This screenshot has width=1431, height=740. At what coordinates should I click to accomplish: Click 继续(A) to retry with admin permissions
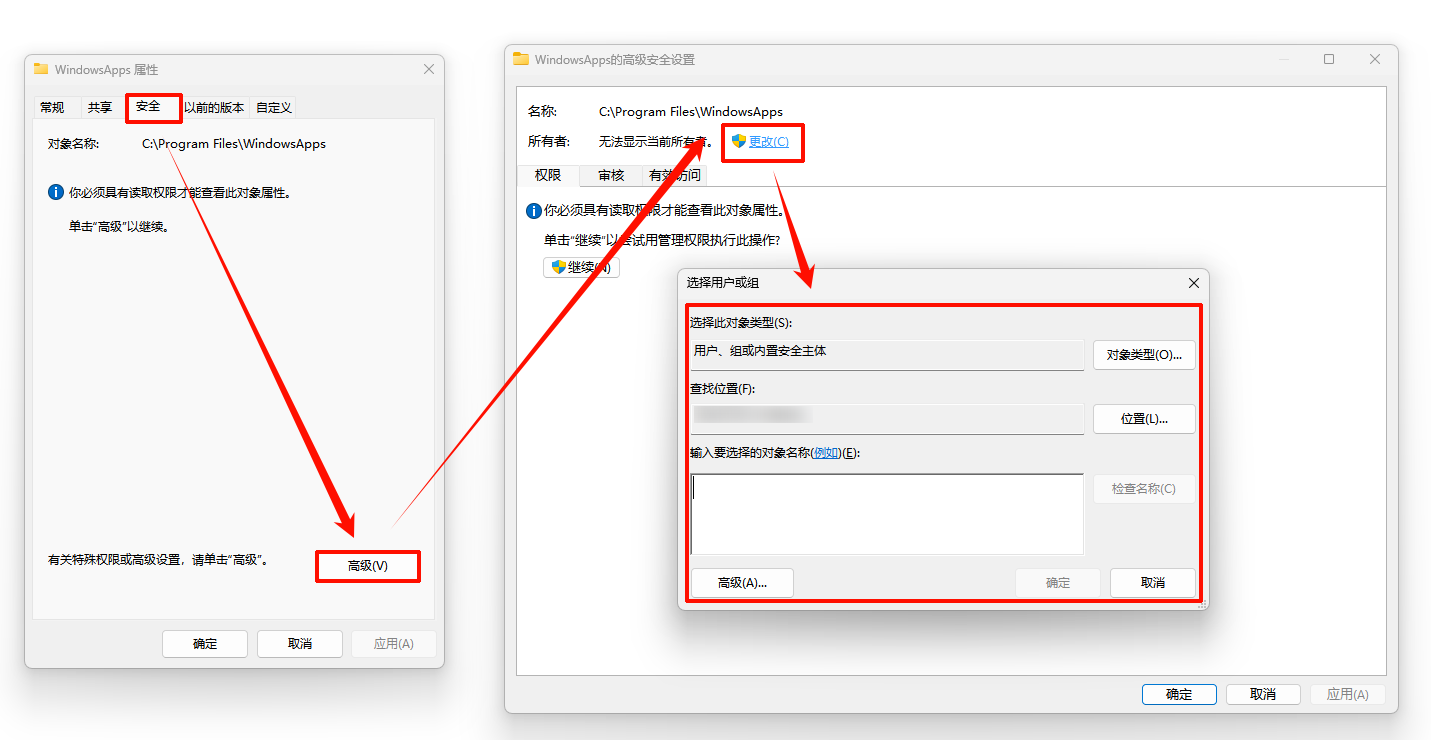(x=582, y=267)
